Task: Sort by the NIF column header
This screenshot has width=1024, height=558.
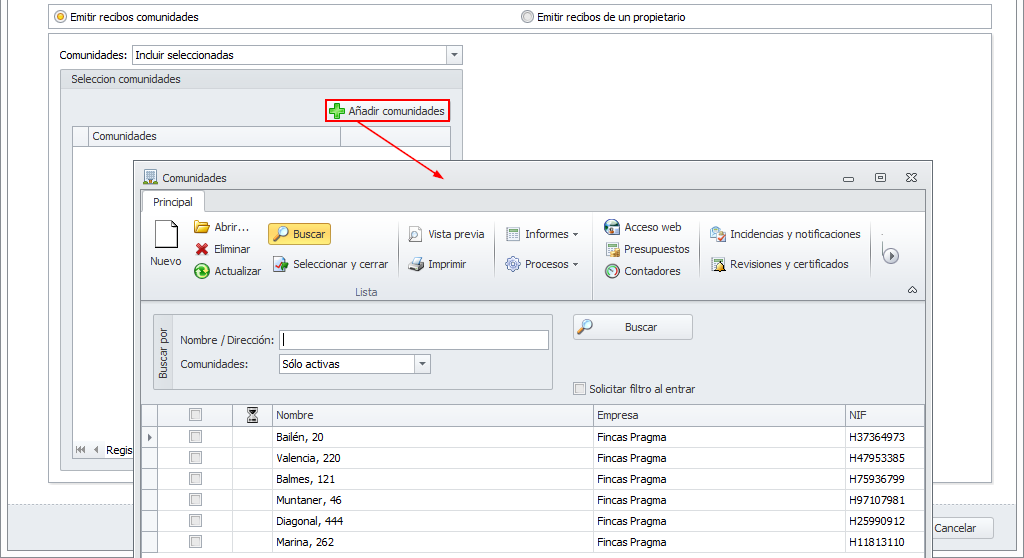Action: coord(885,415)
